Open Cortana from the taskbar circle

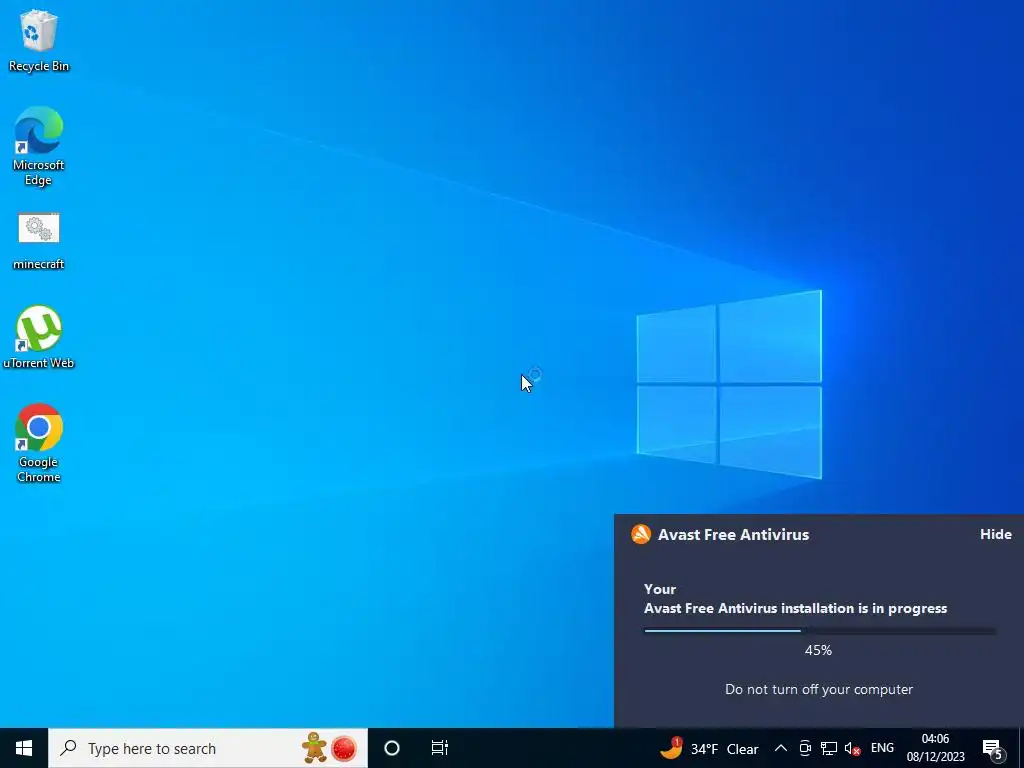[392, 748]
